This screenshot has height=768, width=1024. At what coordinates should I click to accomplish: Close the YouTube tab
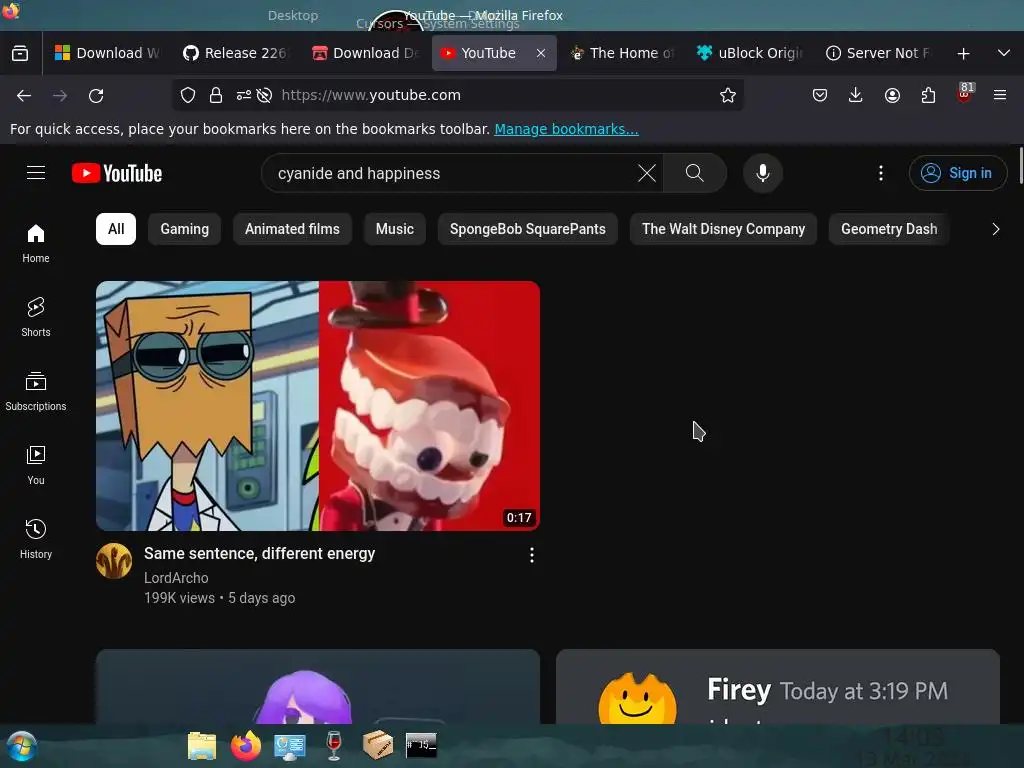click(541, 54)
